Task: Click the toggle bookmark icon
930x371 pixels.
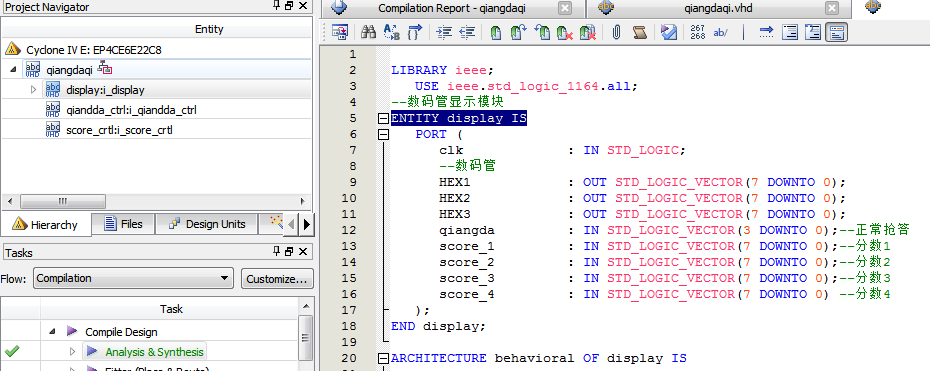Action: click(x=496, y=32)
